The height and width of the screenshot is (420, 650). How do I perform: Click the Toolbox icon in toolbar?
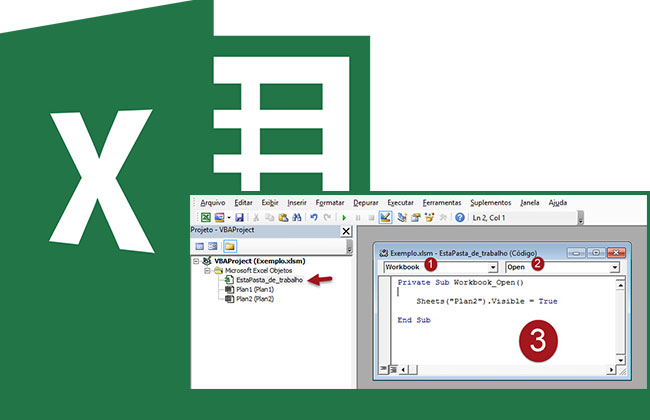443,217
